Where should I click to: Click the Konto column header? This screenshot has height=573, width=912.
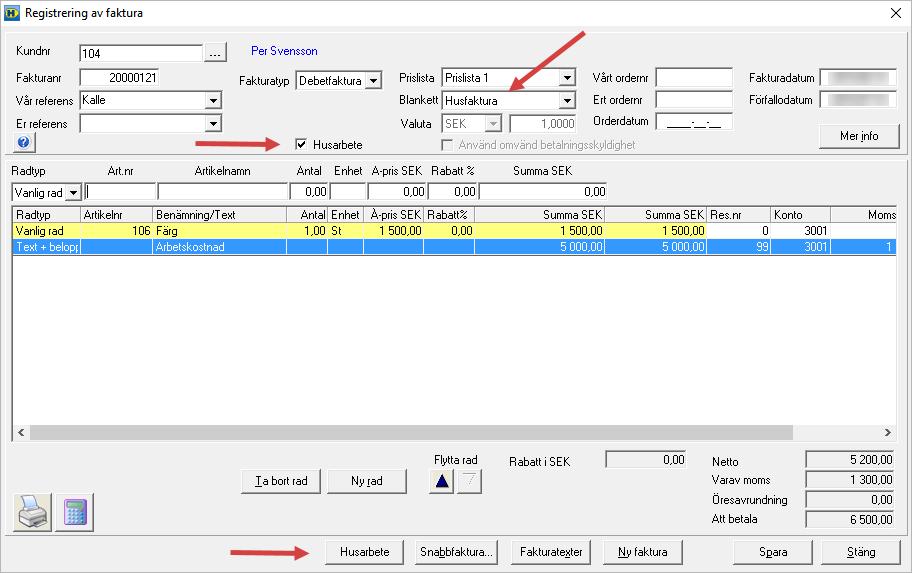800,215
